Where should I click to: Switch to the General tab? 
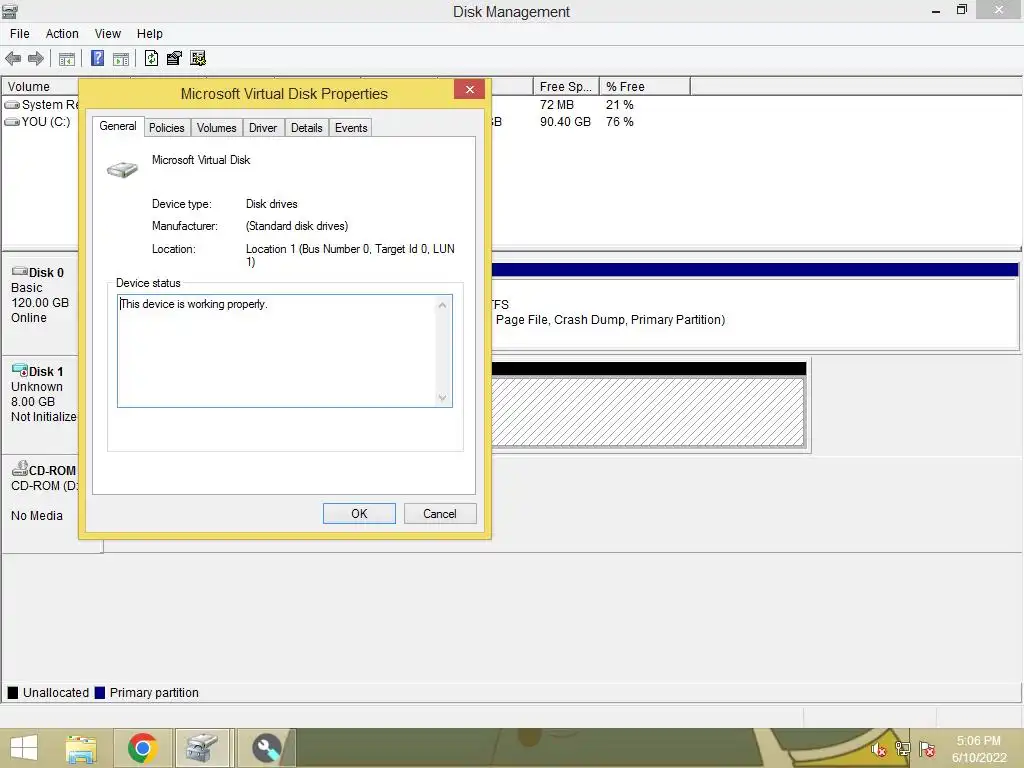click(118, 126)
